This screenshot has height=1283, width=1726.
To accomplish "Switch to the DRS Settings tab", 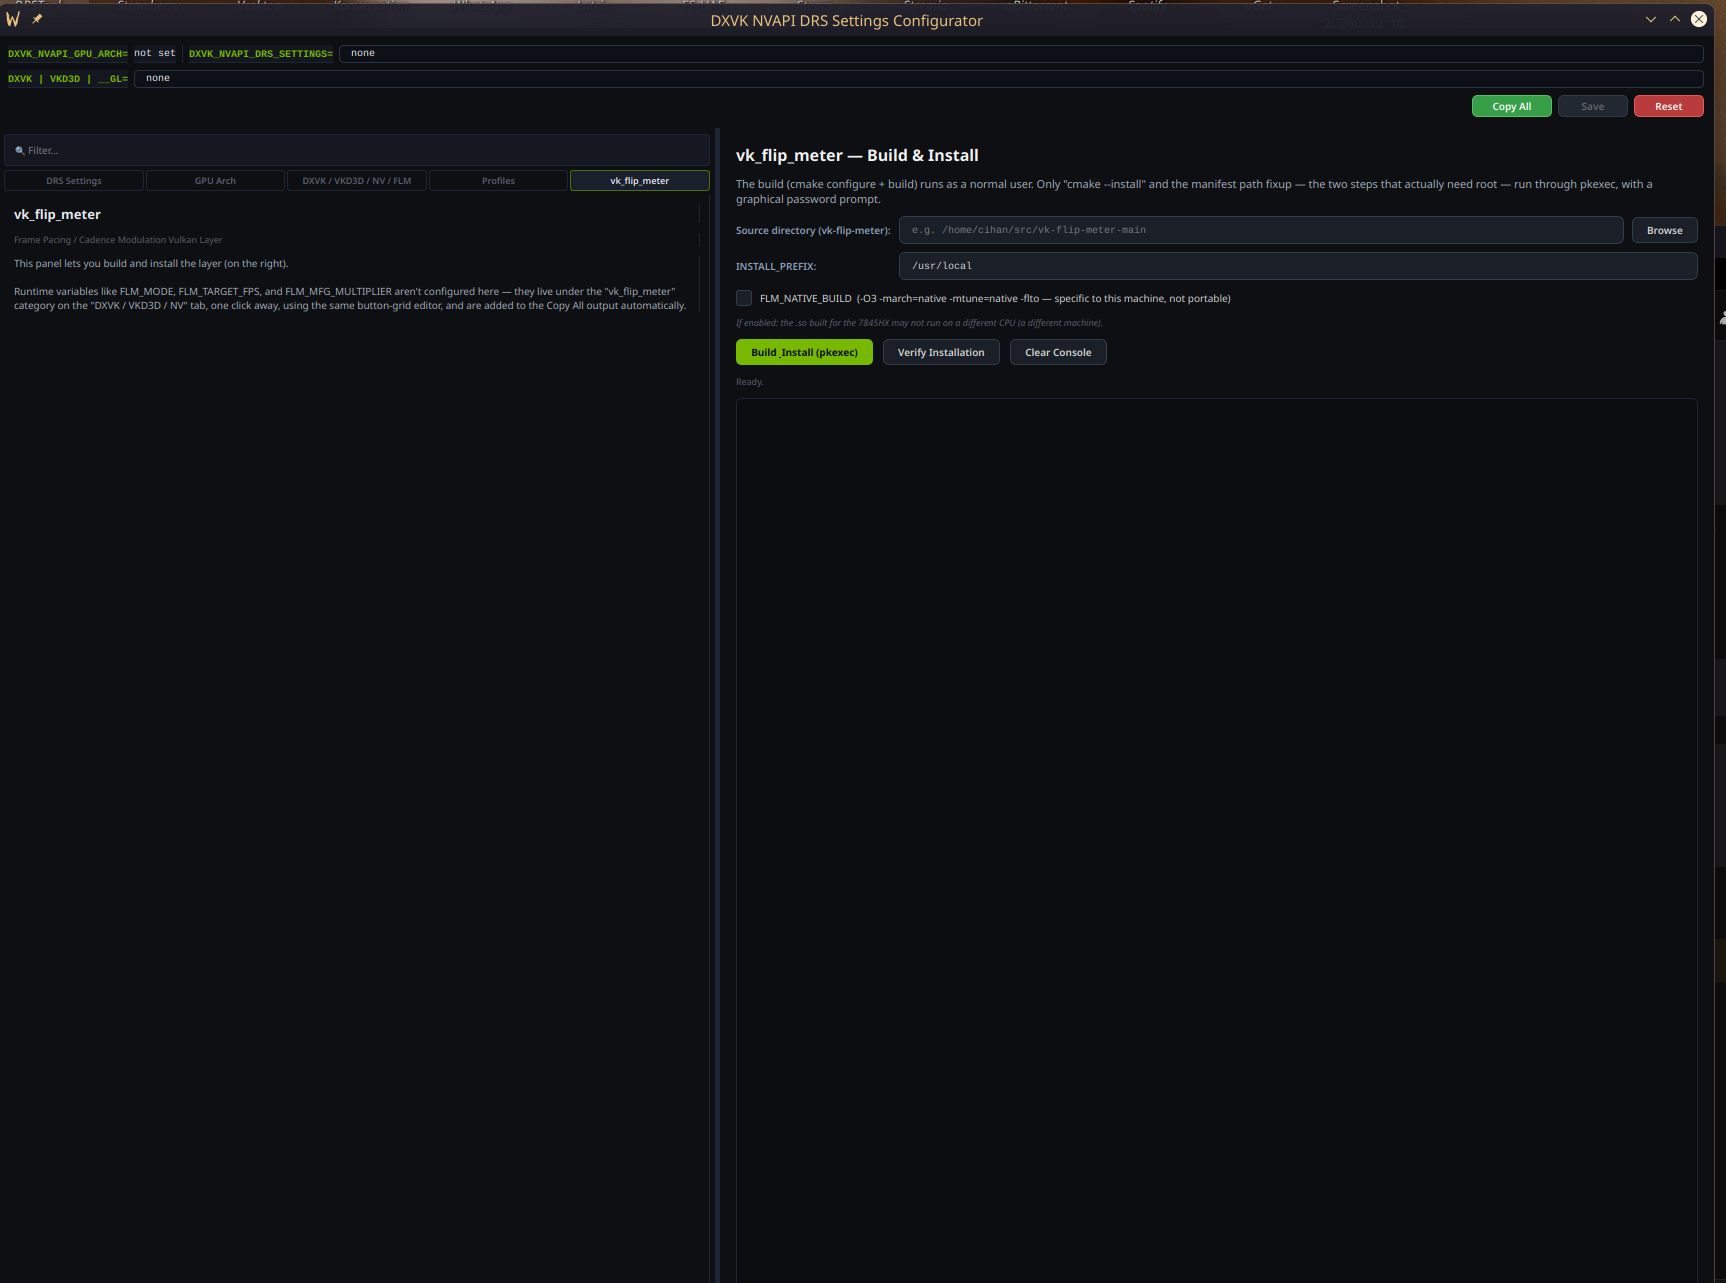I will coord(74,181).
